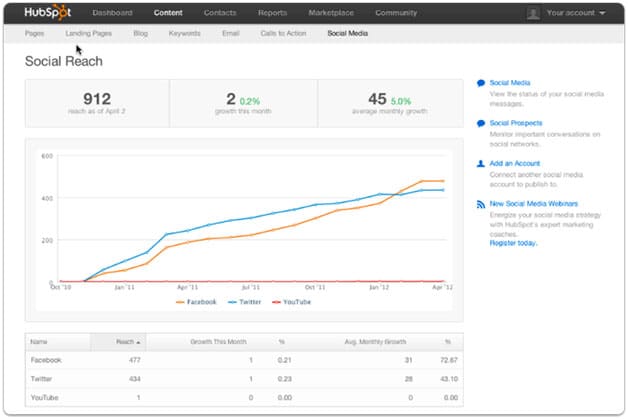This screenshot has height=419, width=628.
Task: Click the 43.10 percent value
Action: pyautogui.click(x=449, y=379)
